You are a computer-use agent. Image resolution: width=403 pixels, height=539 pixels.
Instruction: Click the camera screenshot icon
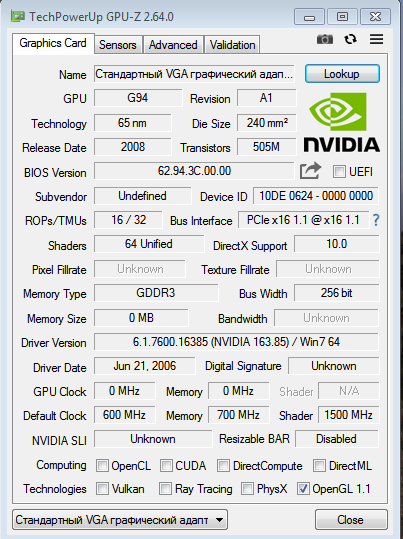coord(325,39)
